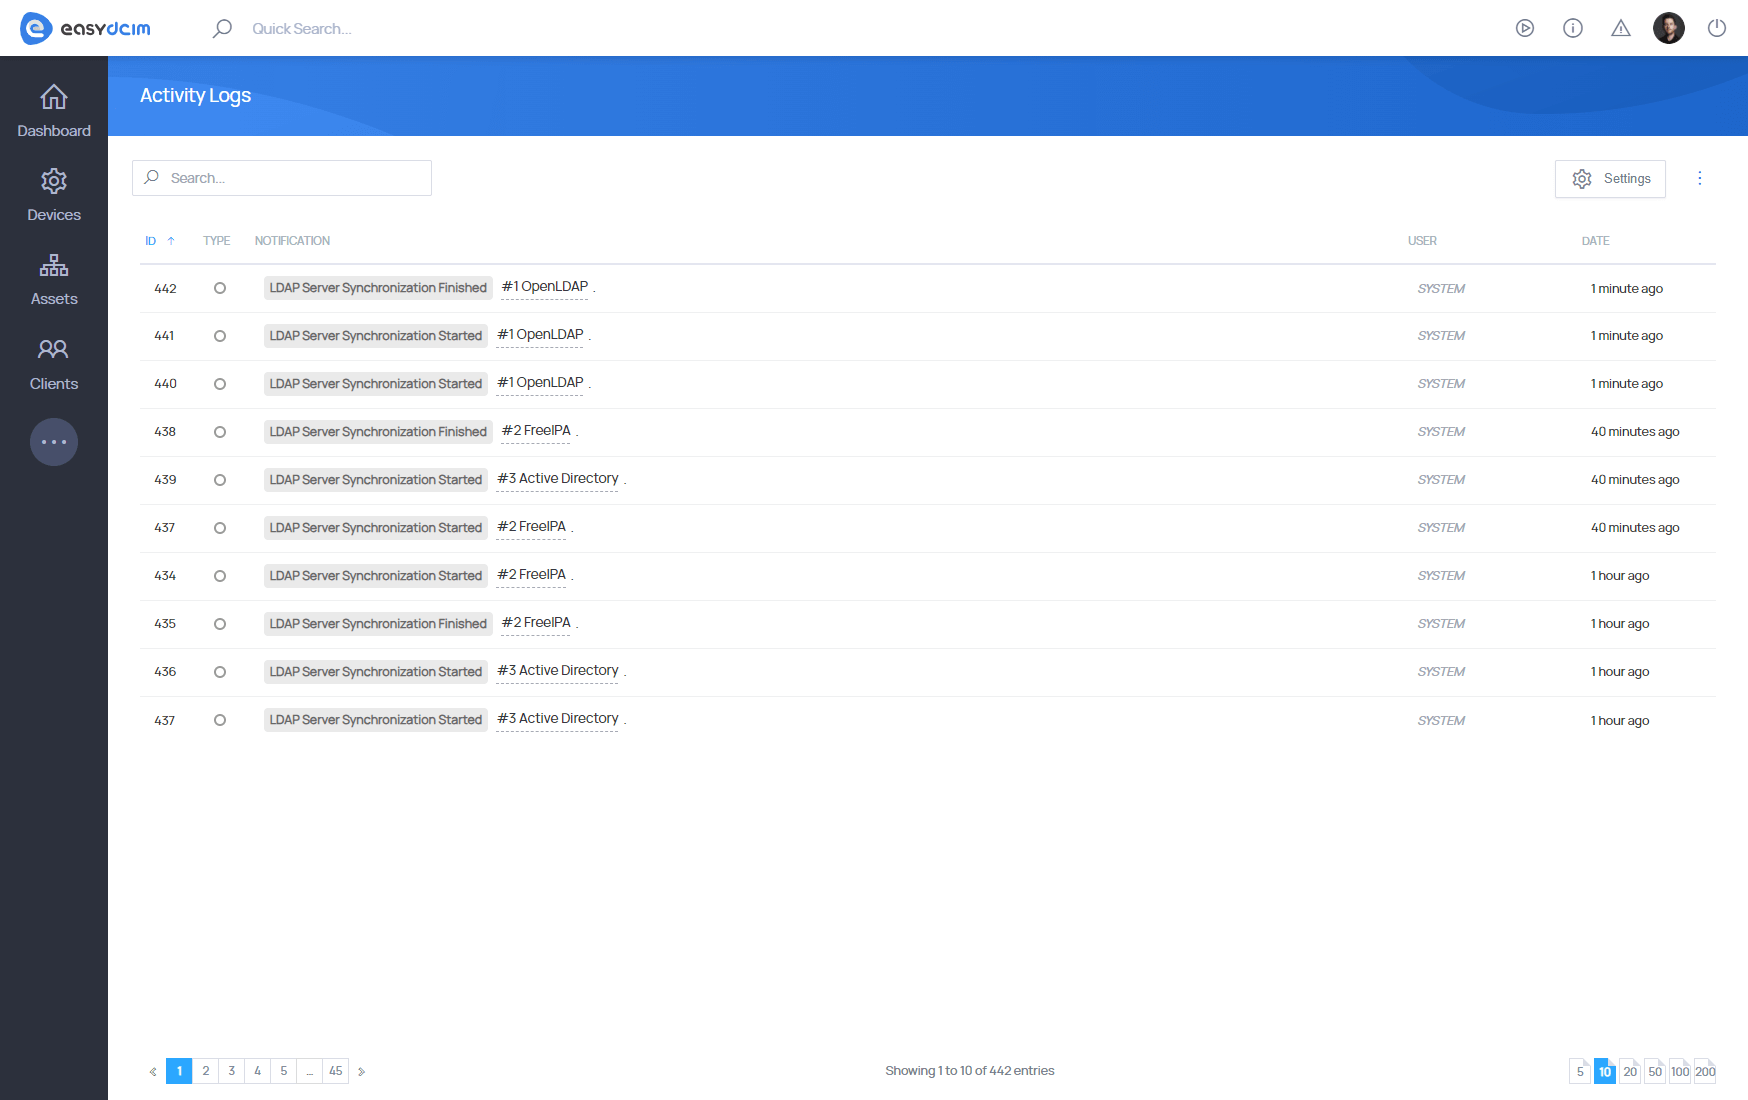Viewport: 1748px width, 1100px height.
Task: Click type circle icon for log 434
Action: pyautogui.click(x=220, y=576)
